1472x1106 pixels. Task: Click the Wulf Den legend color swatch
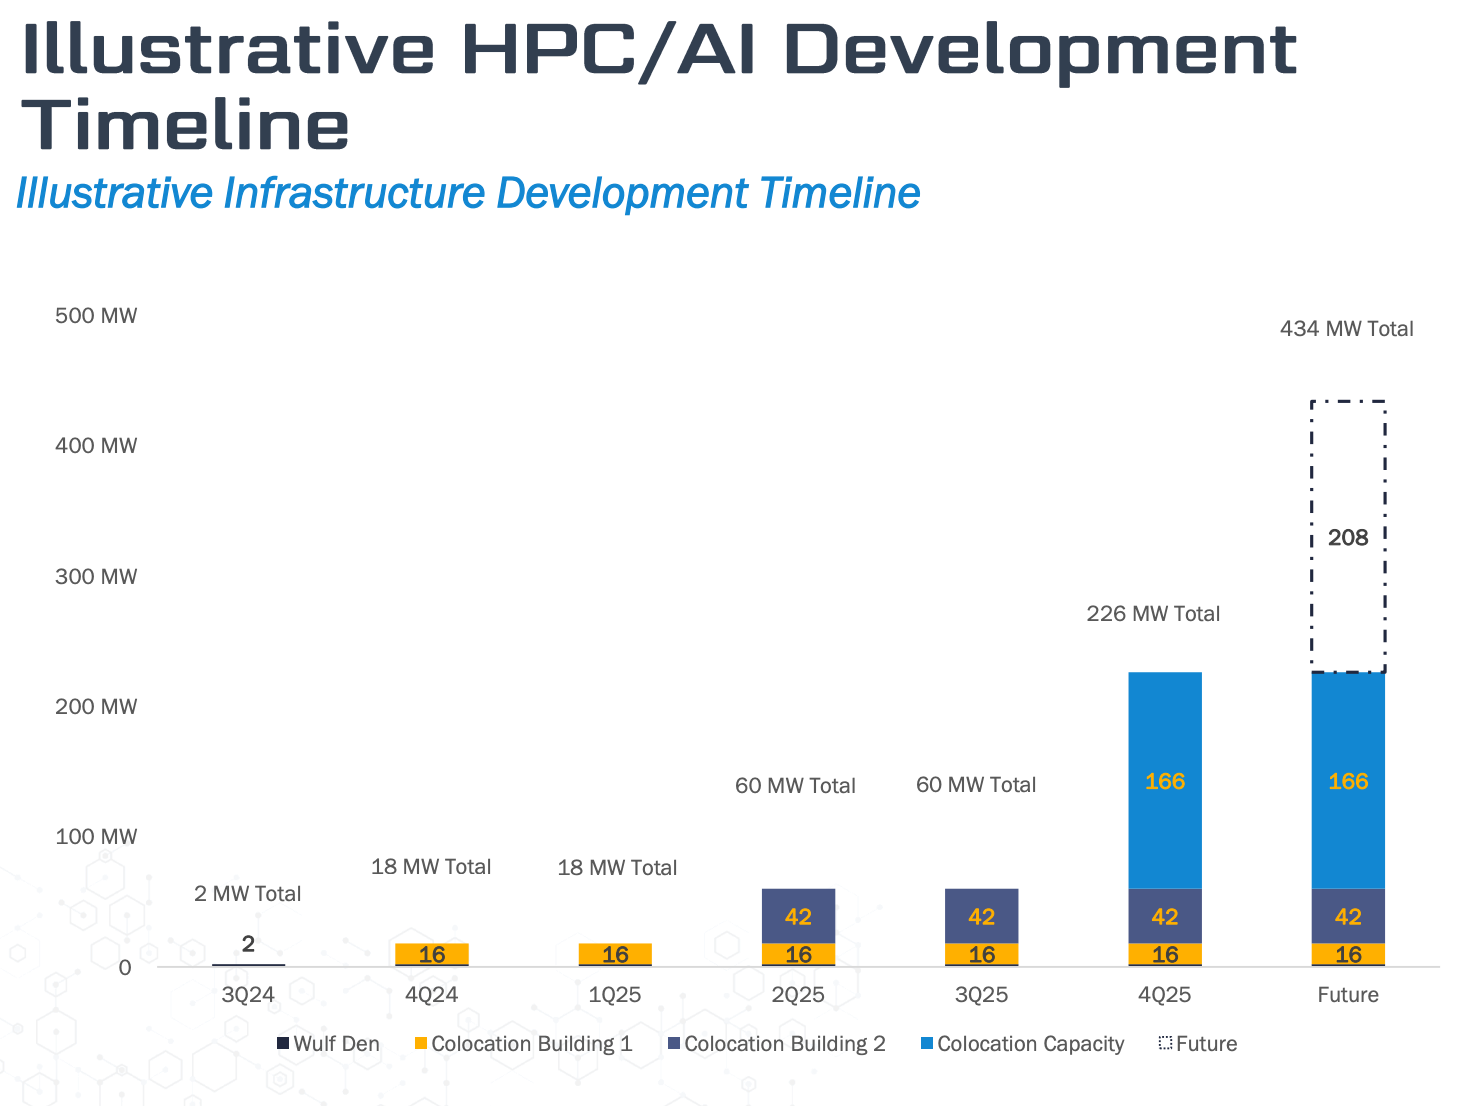click(283, 1044)
